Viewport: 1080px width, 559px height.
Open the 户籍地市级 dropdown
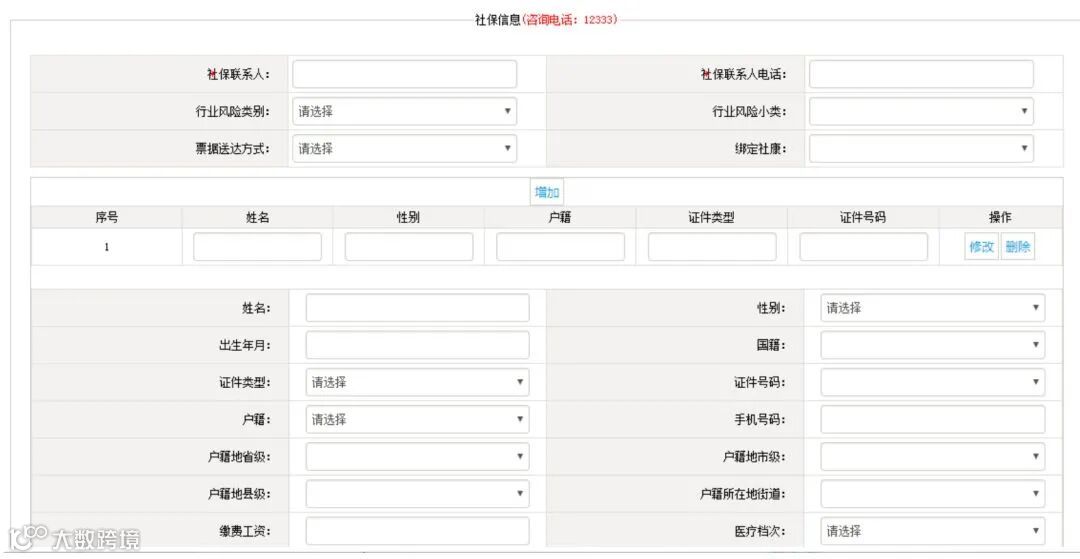pyautogui.click(x=933, y=457)
